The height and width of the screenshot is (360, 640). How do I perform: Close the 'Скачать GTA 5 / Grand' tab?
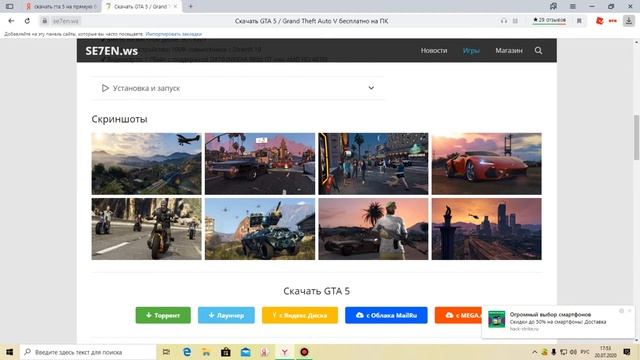(x=175, y=7)
